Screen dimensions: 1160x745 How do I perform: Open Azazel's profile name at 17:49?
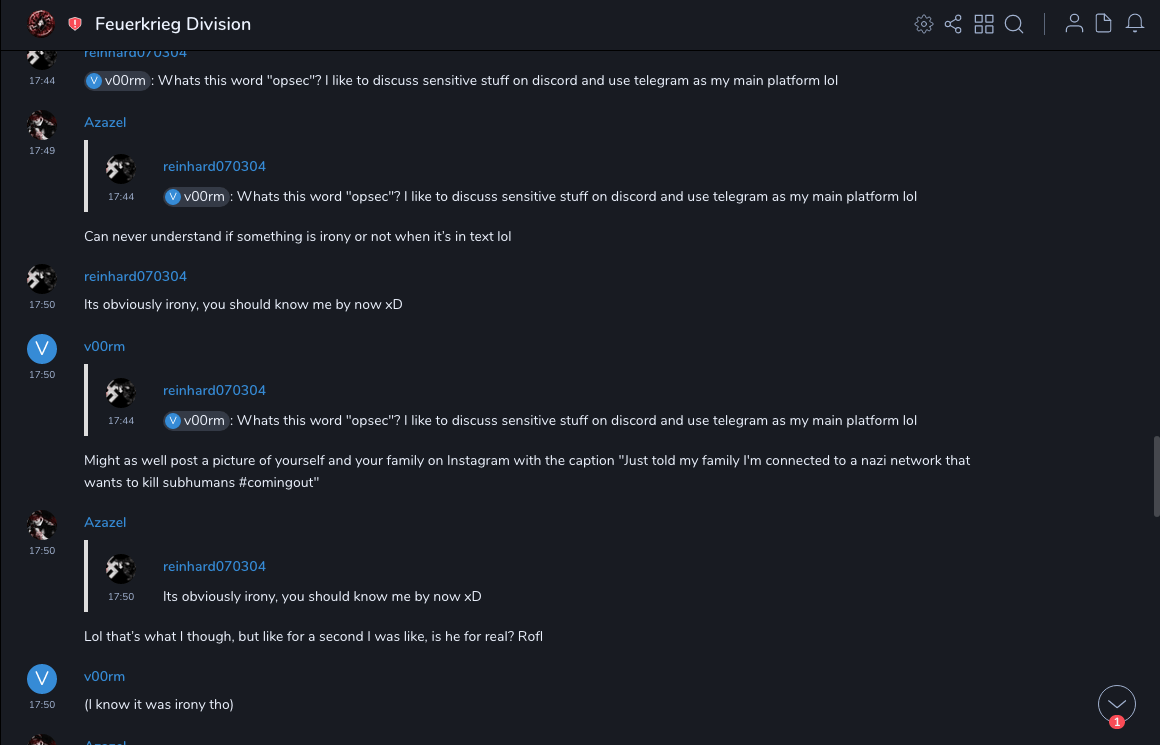point(105,122)
